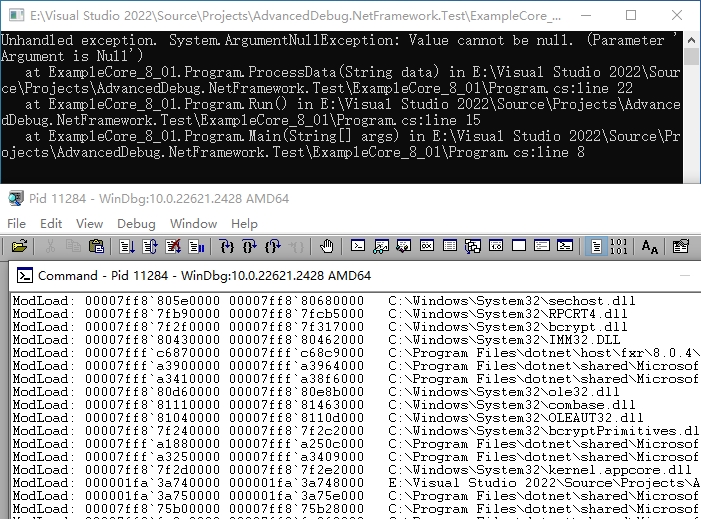Maximize the ExampleCore console window
The width and height of the screenshot is (701, 519).
(631, 15)
